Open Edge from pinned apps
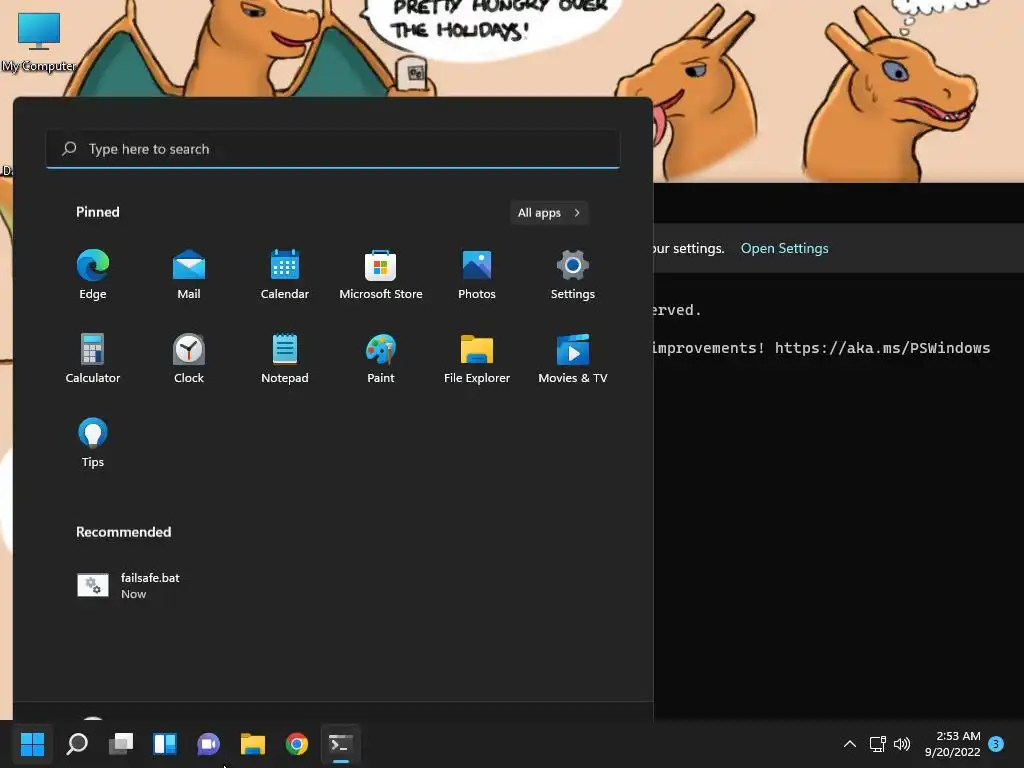 click(93, 274)
